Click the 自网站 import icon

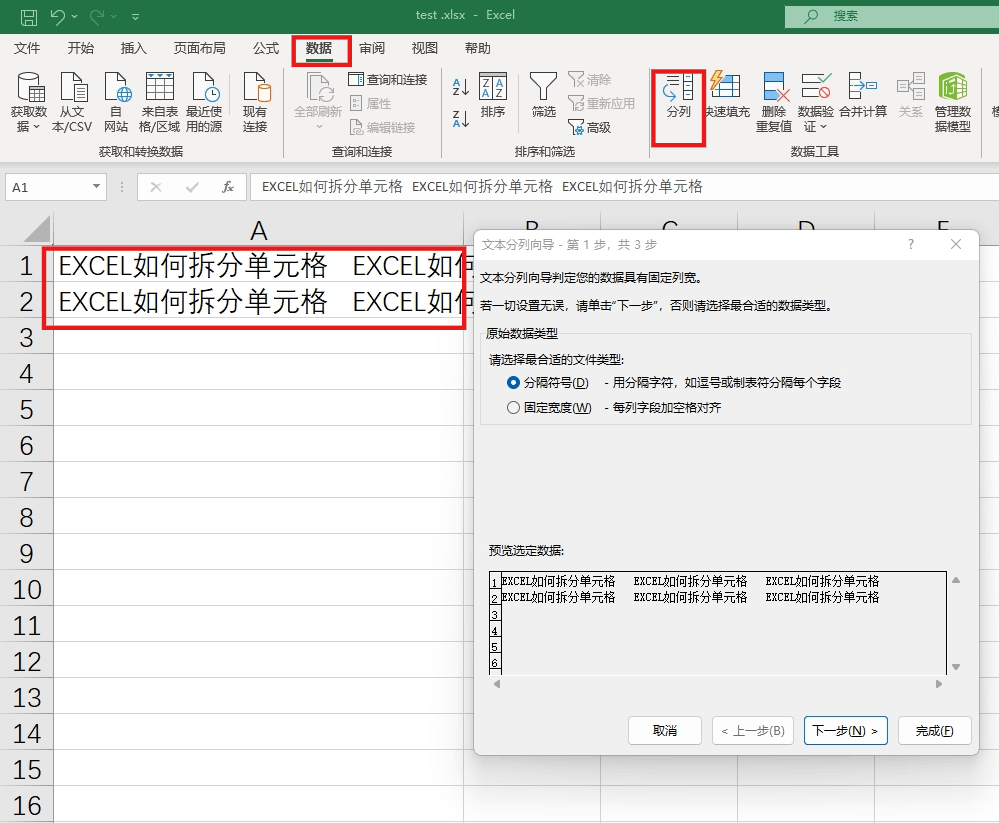116,102
